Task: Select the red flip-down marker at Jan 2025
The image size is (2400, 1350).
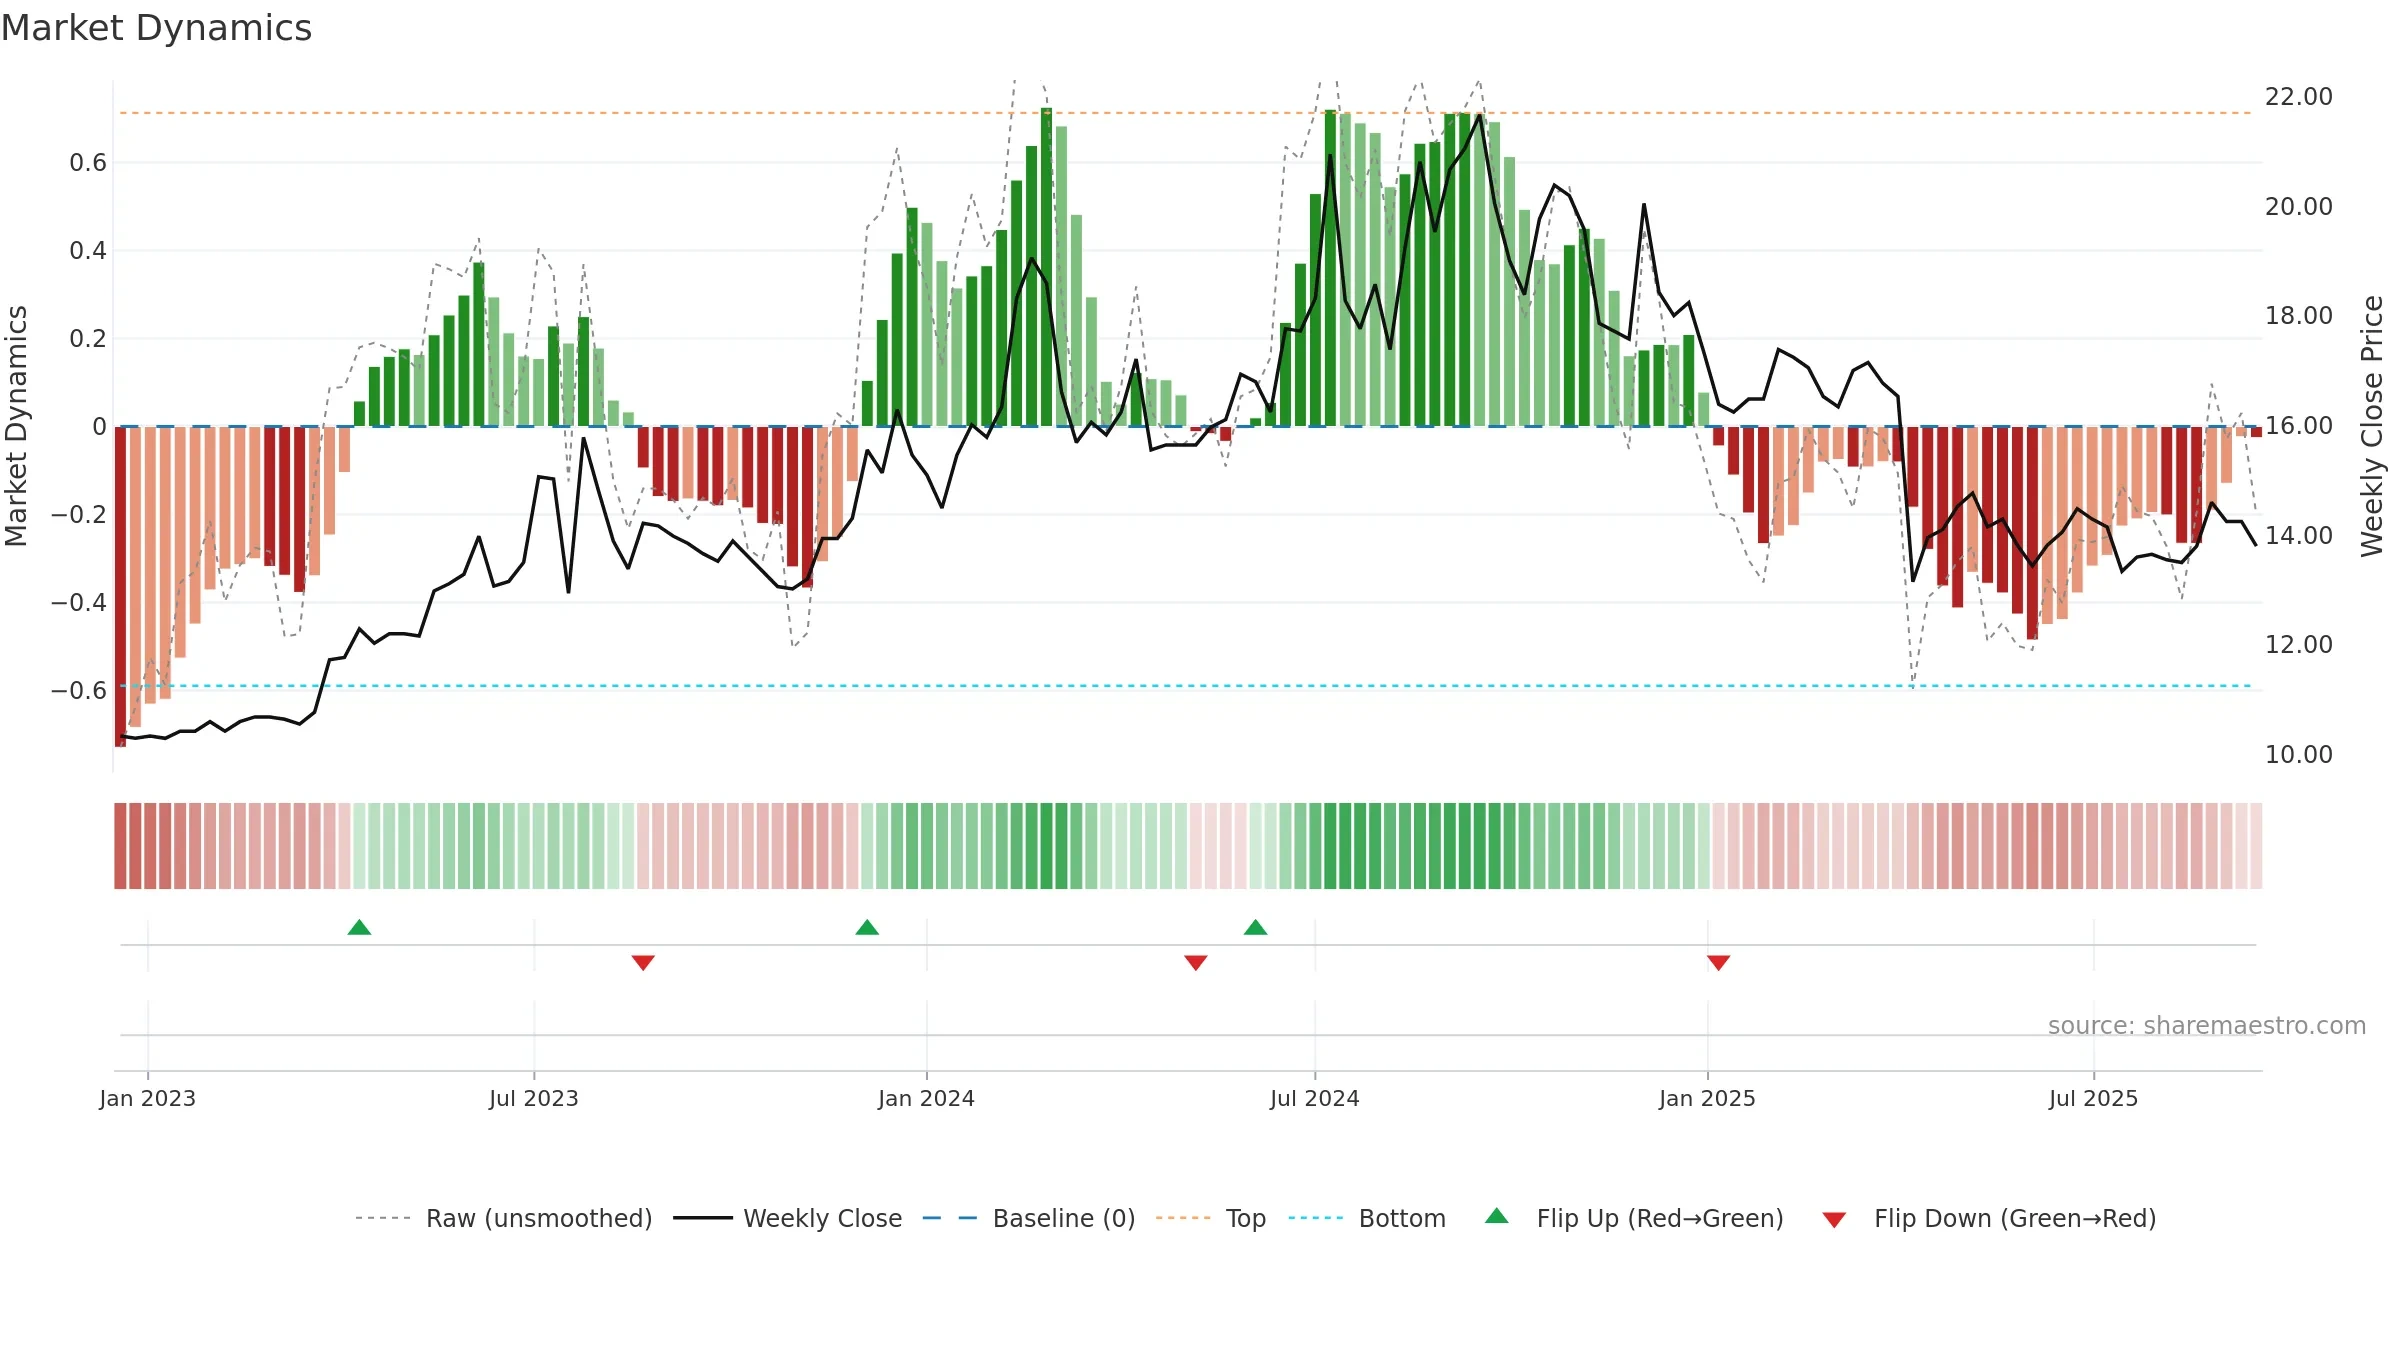Action: 1718,962
